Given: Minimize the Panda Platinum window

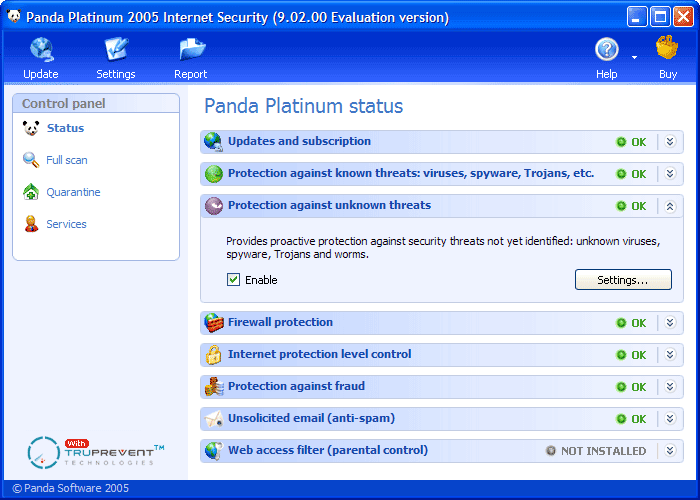Looking at the screenshot, I should pyautogui.click(x=637, y=17).
